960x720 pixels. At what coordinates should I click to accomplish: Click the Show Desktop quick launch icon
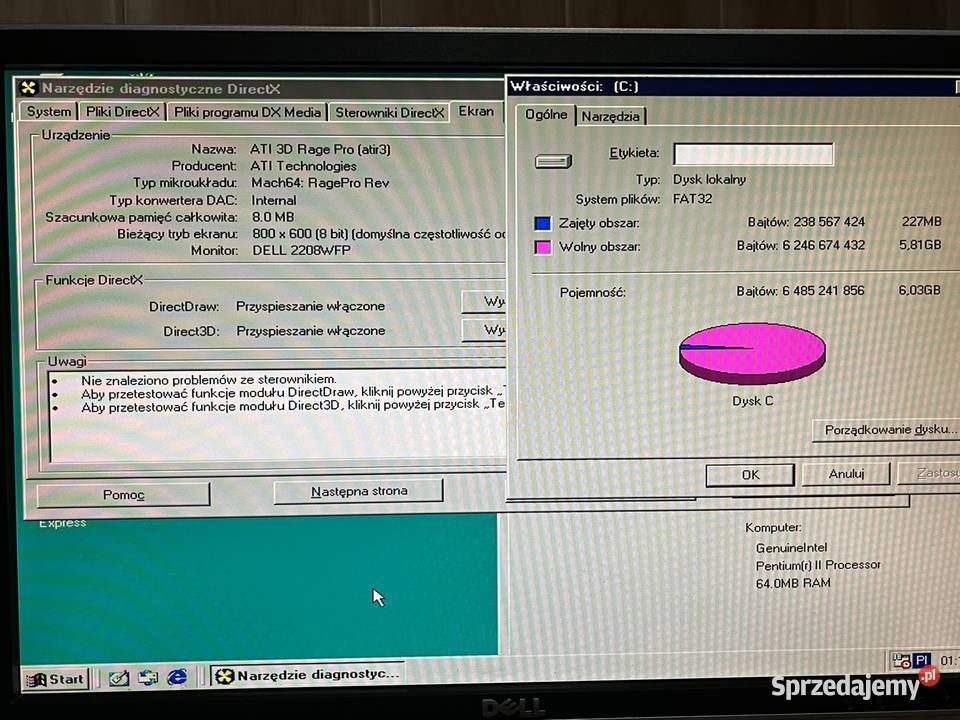point(119,678)
